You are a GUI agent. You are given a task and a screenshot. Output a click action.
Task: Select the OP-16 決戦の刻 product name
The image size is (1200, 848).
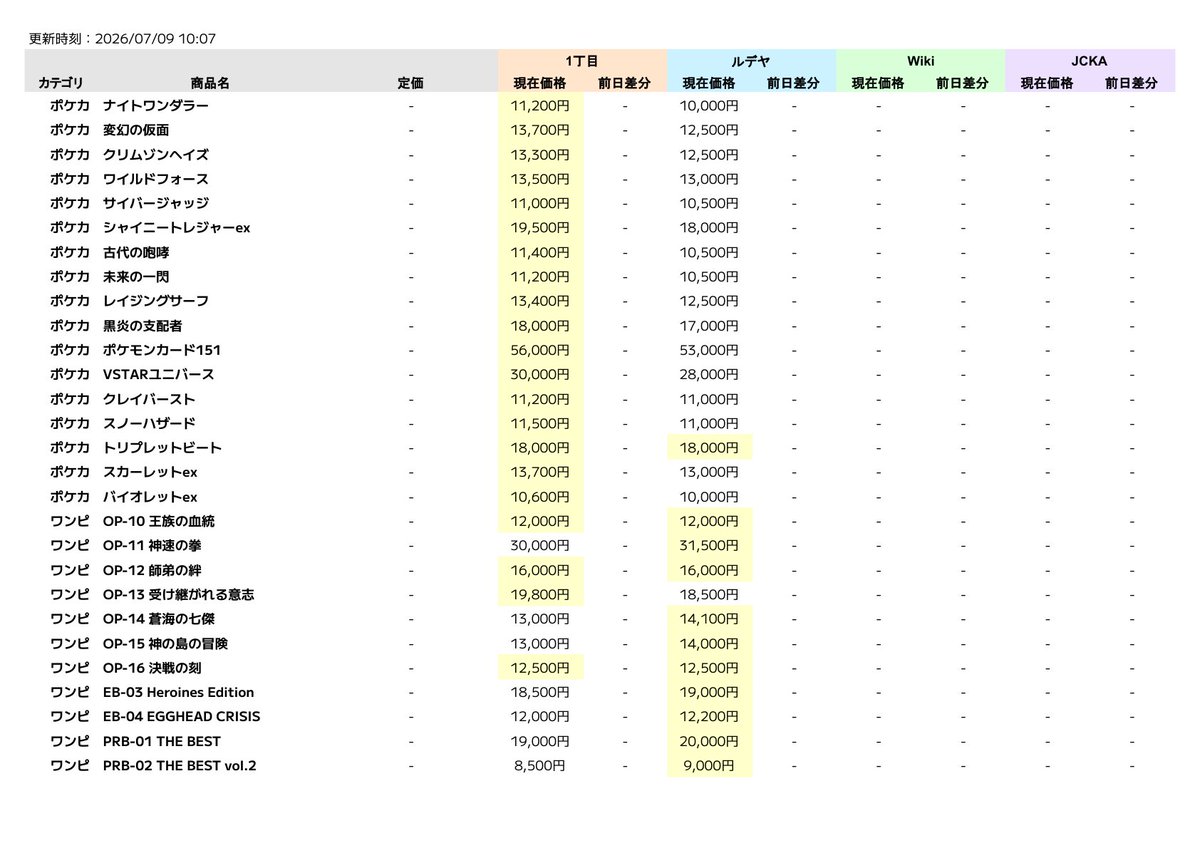(x=153, y=667)
